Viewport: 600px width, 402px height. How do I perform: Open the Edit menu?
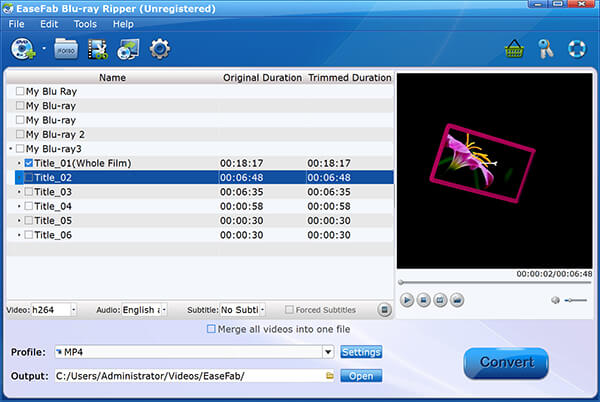pos(49,24)
